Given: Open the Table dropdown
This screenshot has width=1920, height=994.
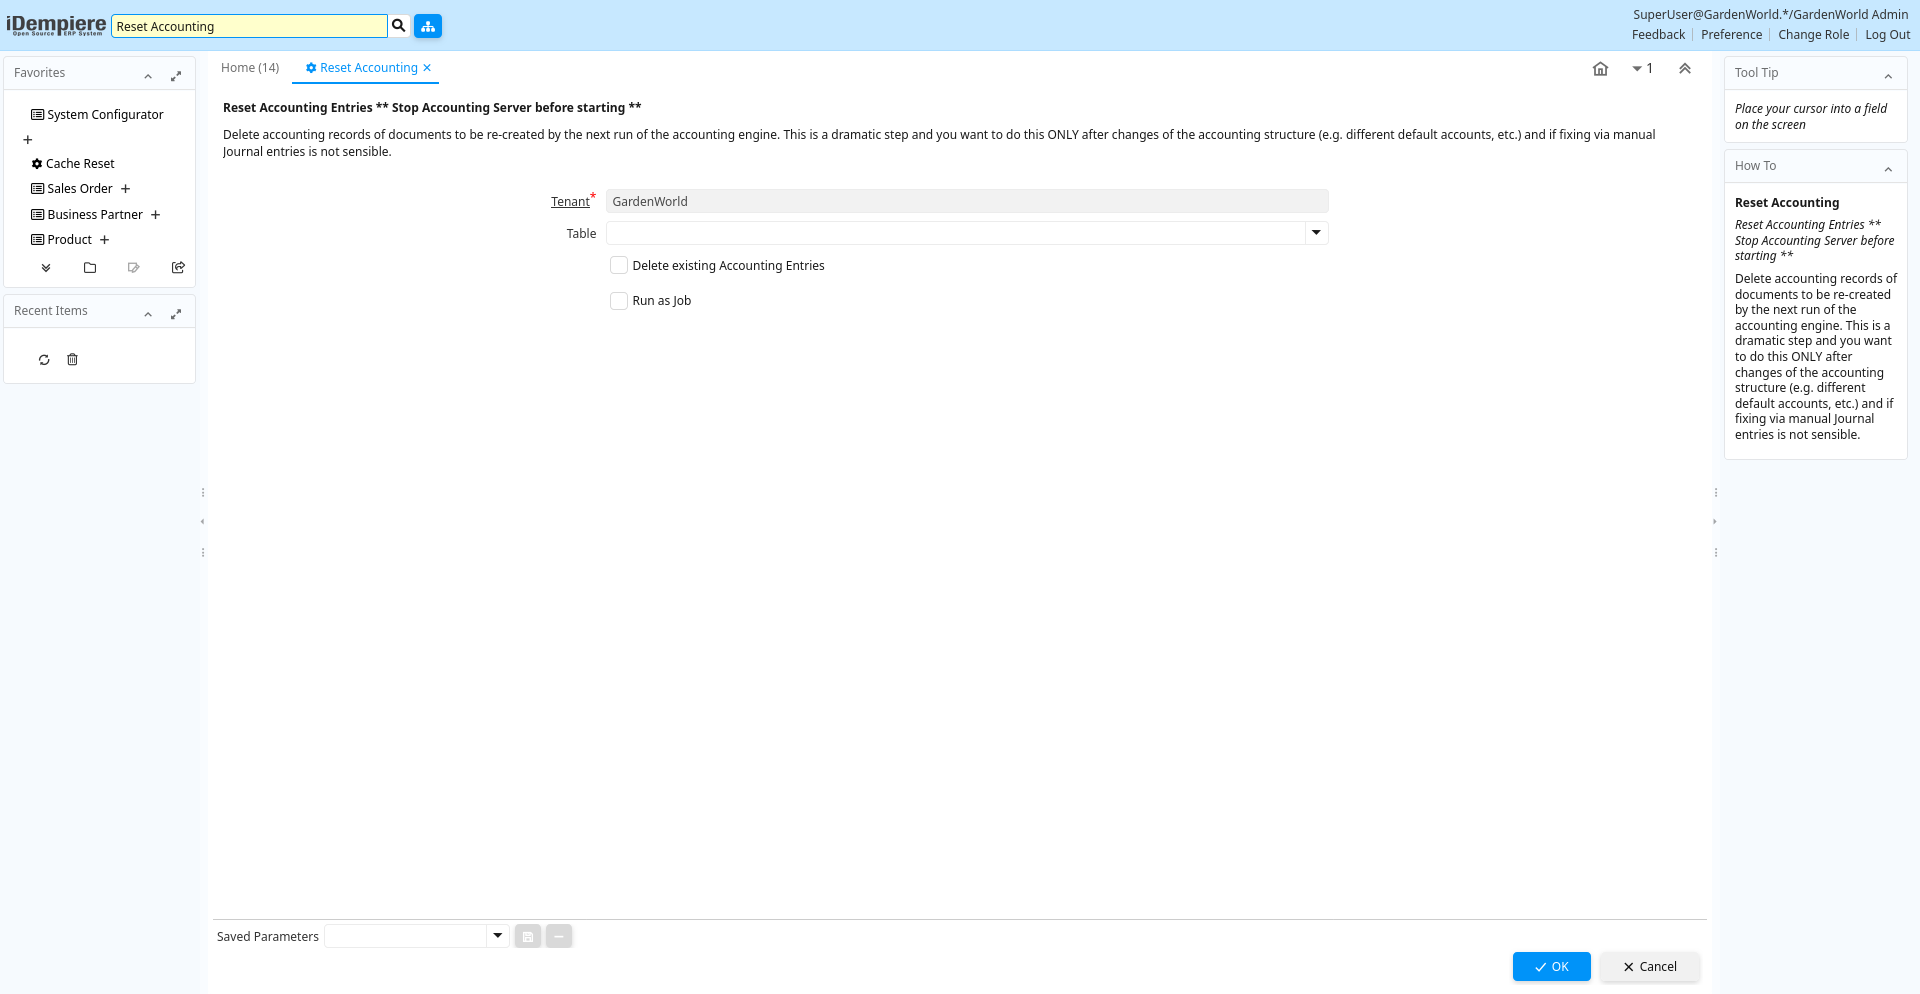Looking at the screenshot, I should 1316,233.
